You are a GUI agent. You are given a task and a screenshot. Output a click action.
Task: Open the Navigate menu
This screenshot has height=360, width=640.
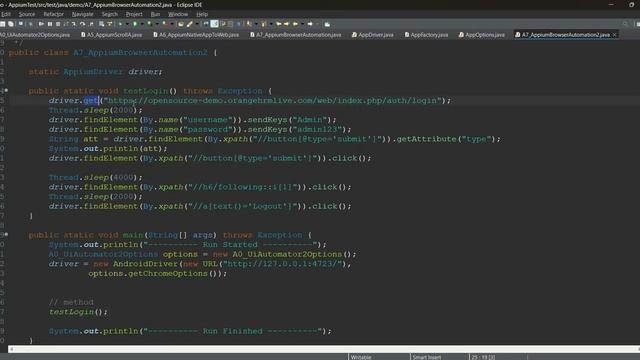tap(82, 14)
